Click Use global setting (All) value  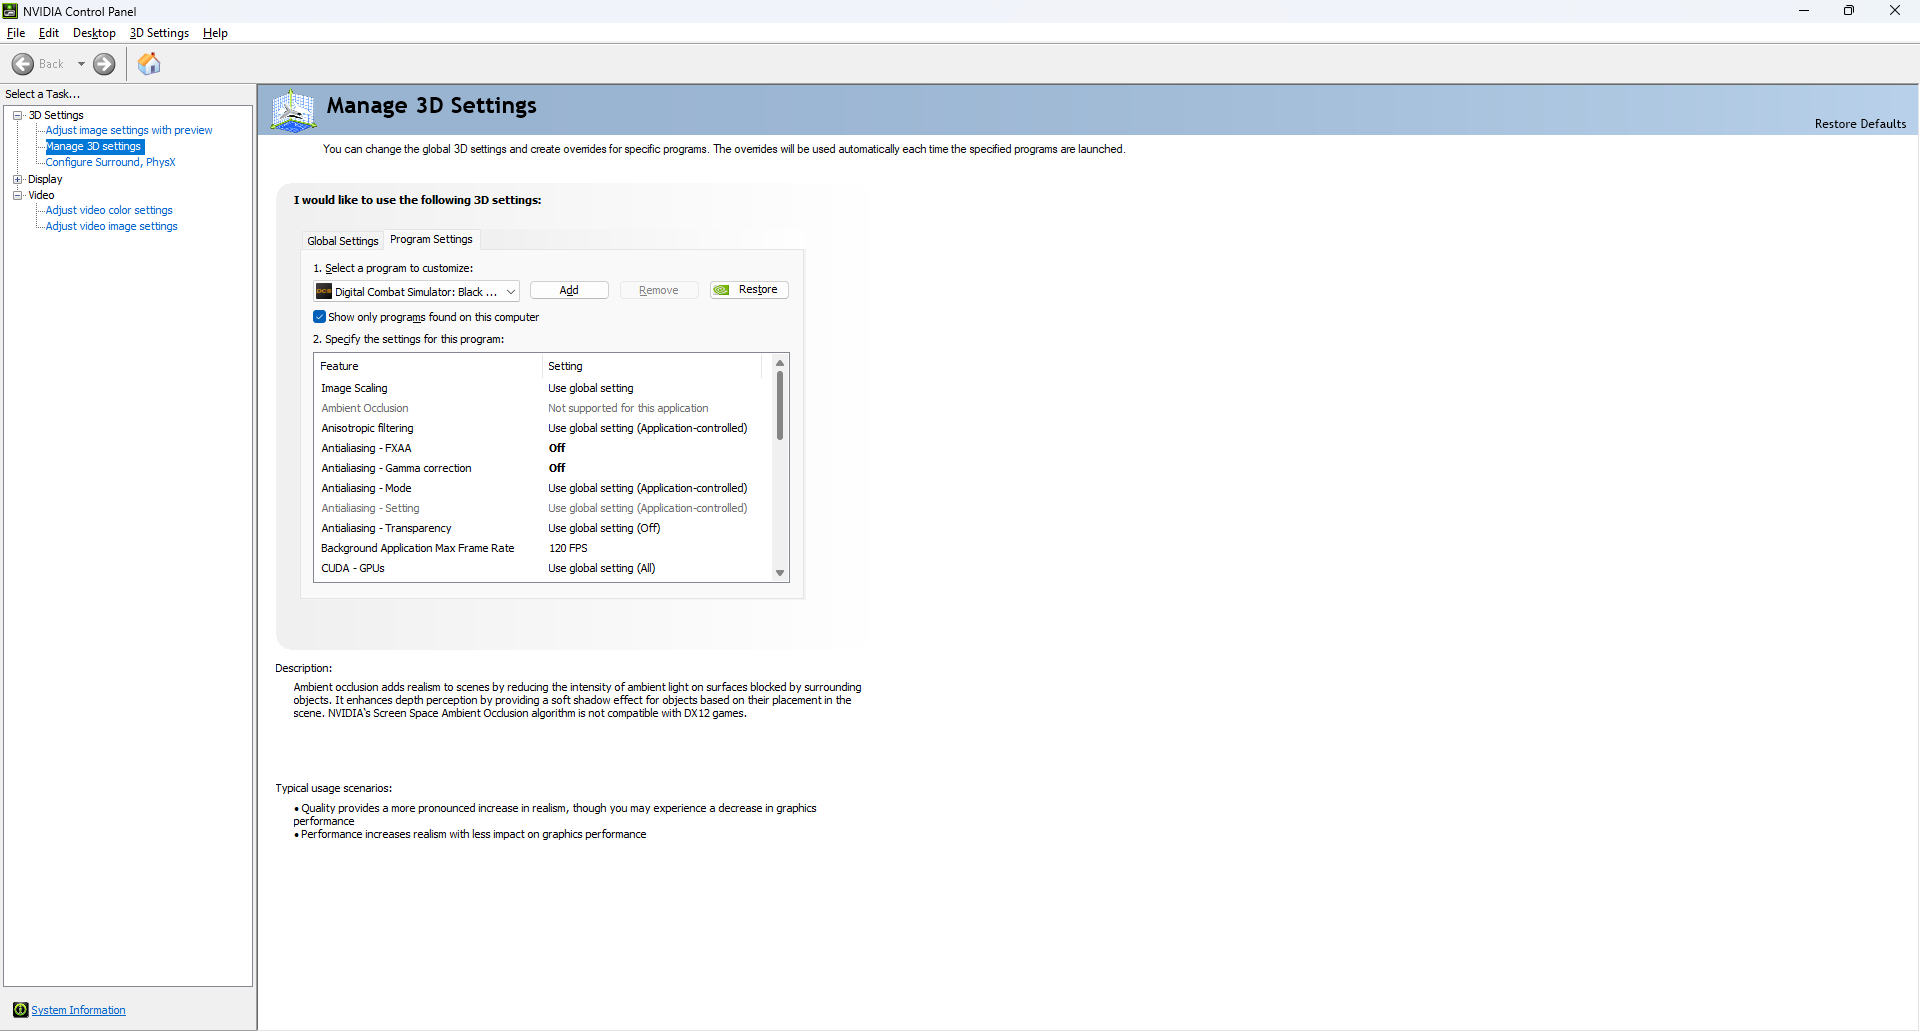(602, 568)
